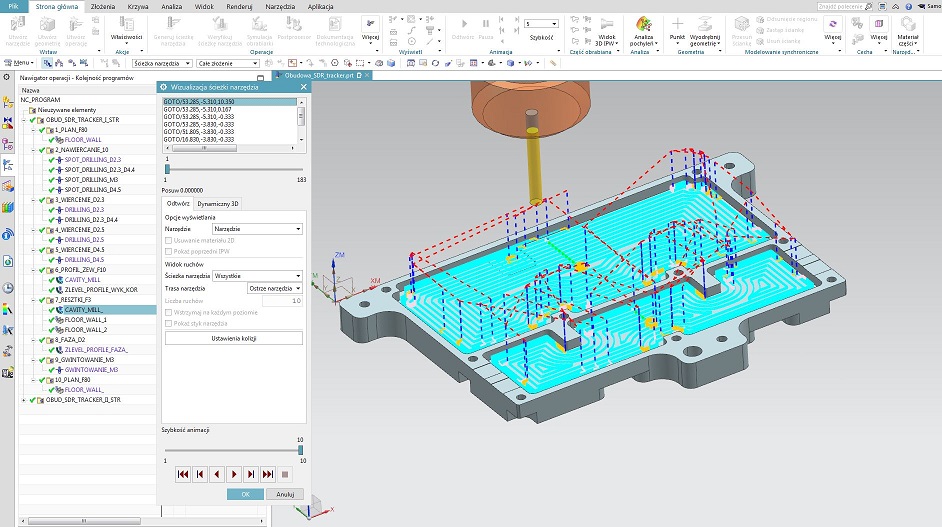
Task: Click the play backward arrow icon
Action: pos(217,474)
